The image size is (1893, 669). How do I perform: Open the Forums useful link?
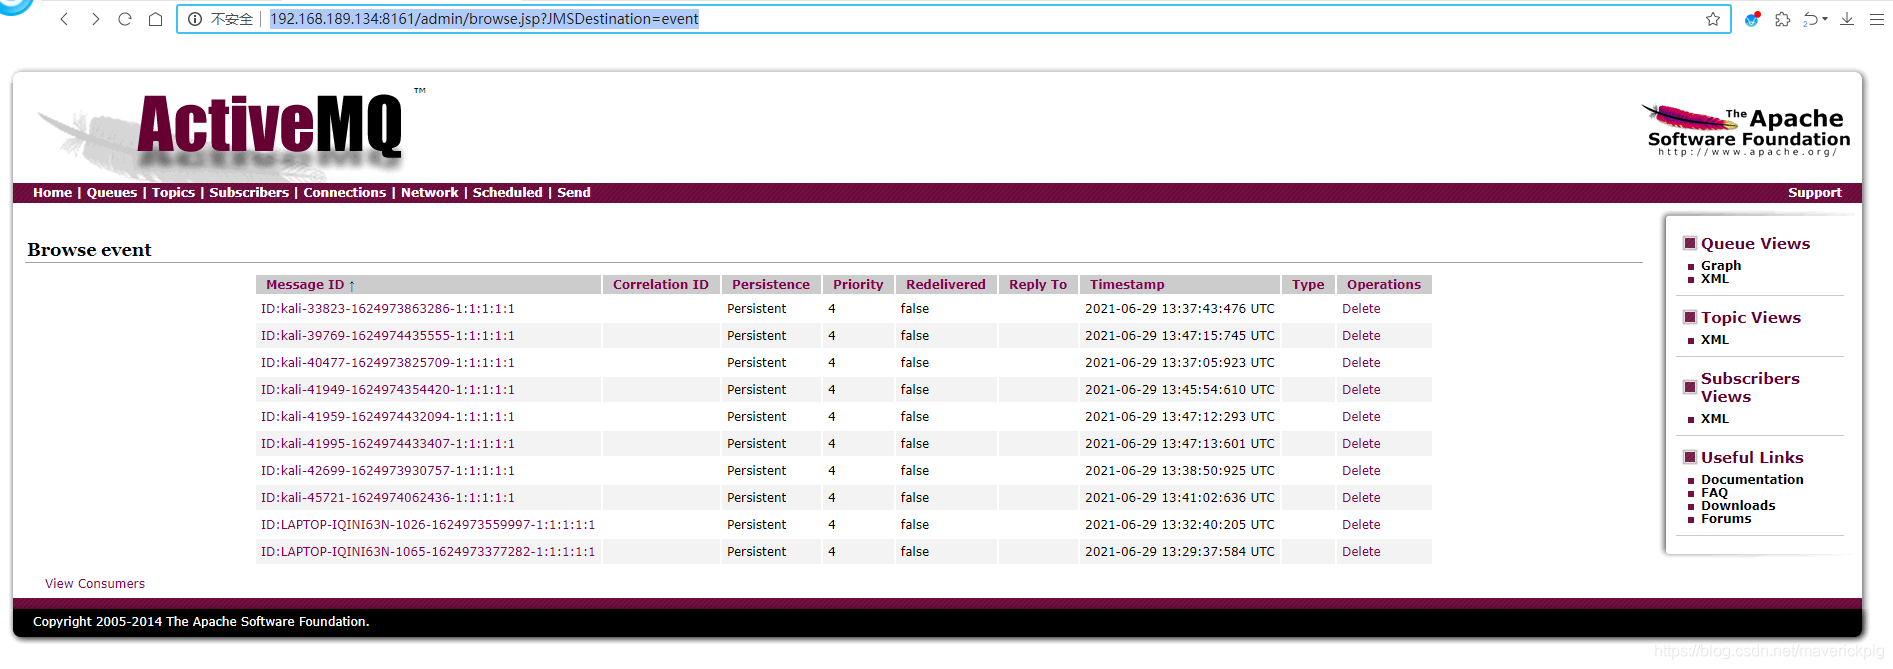(x=1726, y=519)
